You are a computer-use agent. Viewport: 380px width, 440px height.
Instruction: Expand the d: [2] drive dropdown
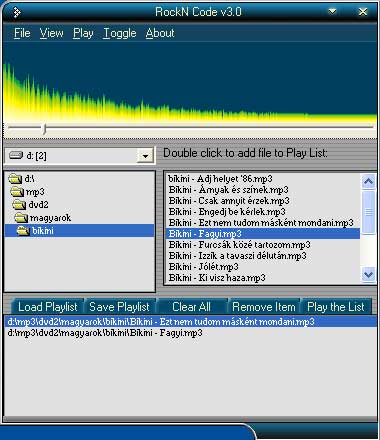coord(145,156)
